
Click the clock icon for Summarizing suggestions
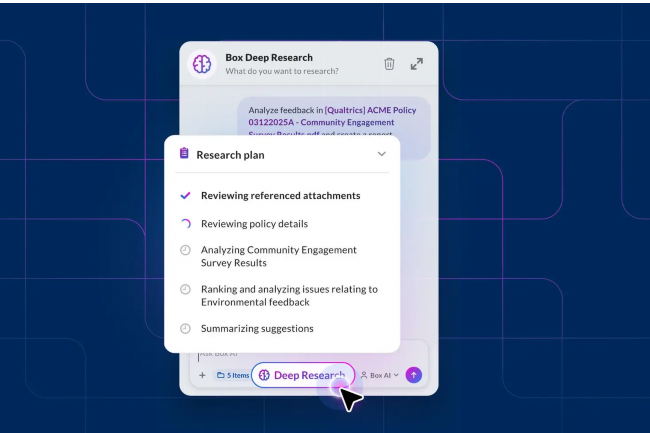pos(185,329)
